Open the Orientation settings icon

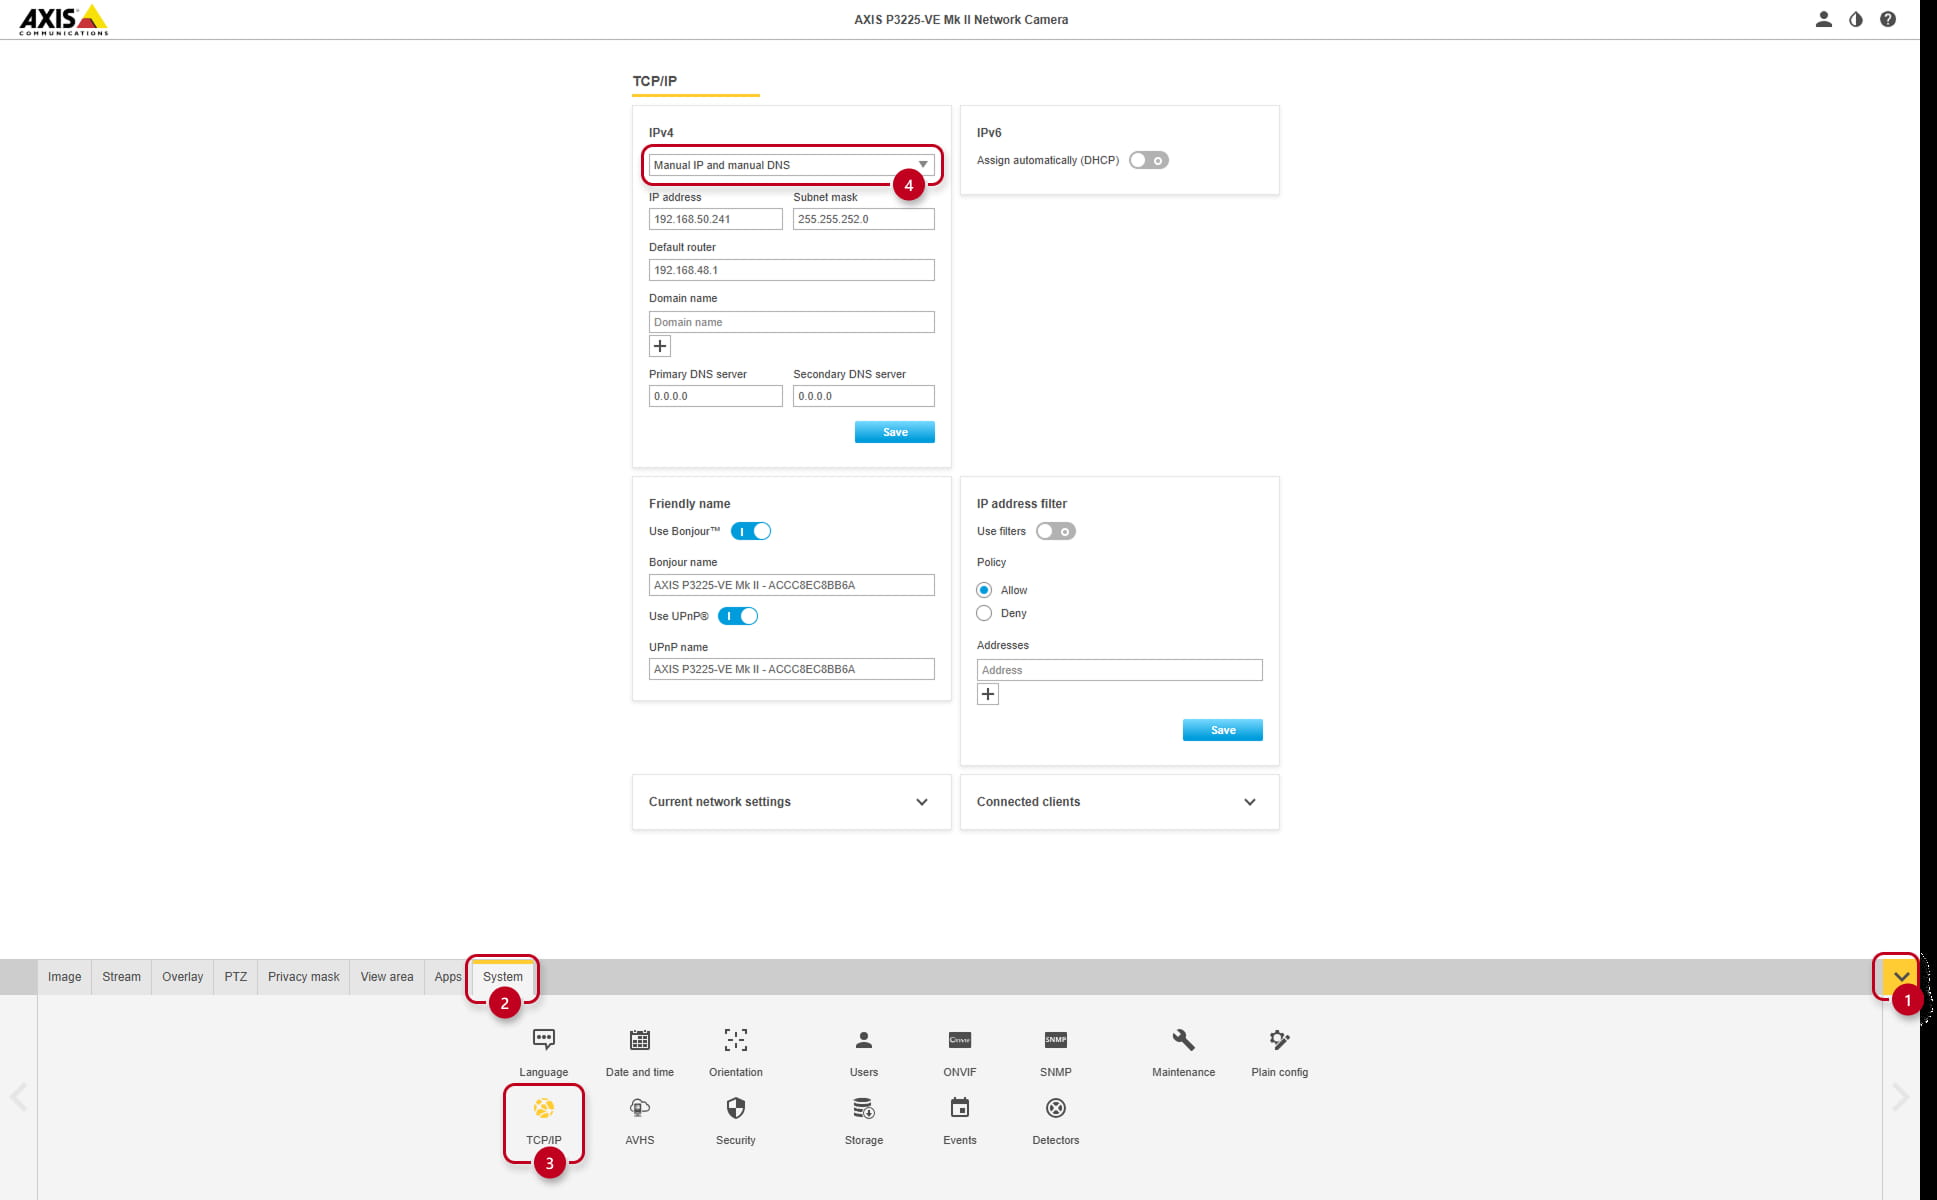736,1039
